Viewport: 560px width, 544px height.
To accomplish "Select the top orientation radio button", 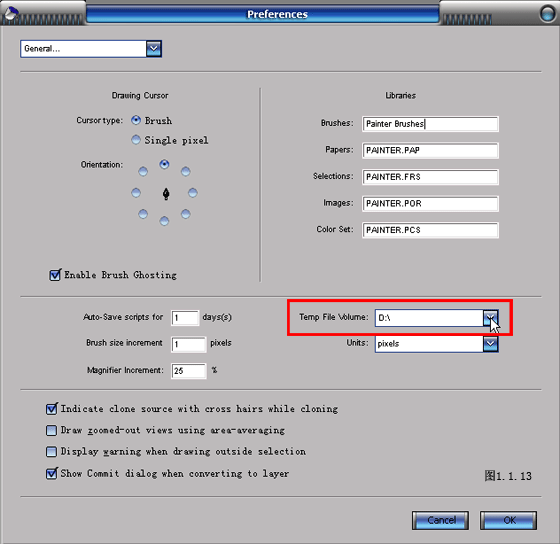I will pyautogui.click(x=164, y=164).
